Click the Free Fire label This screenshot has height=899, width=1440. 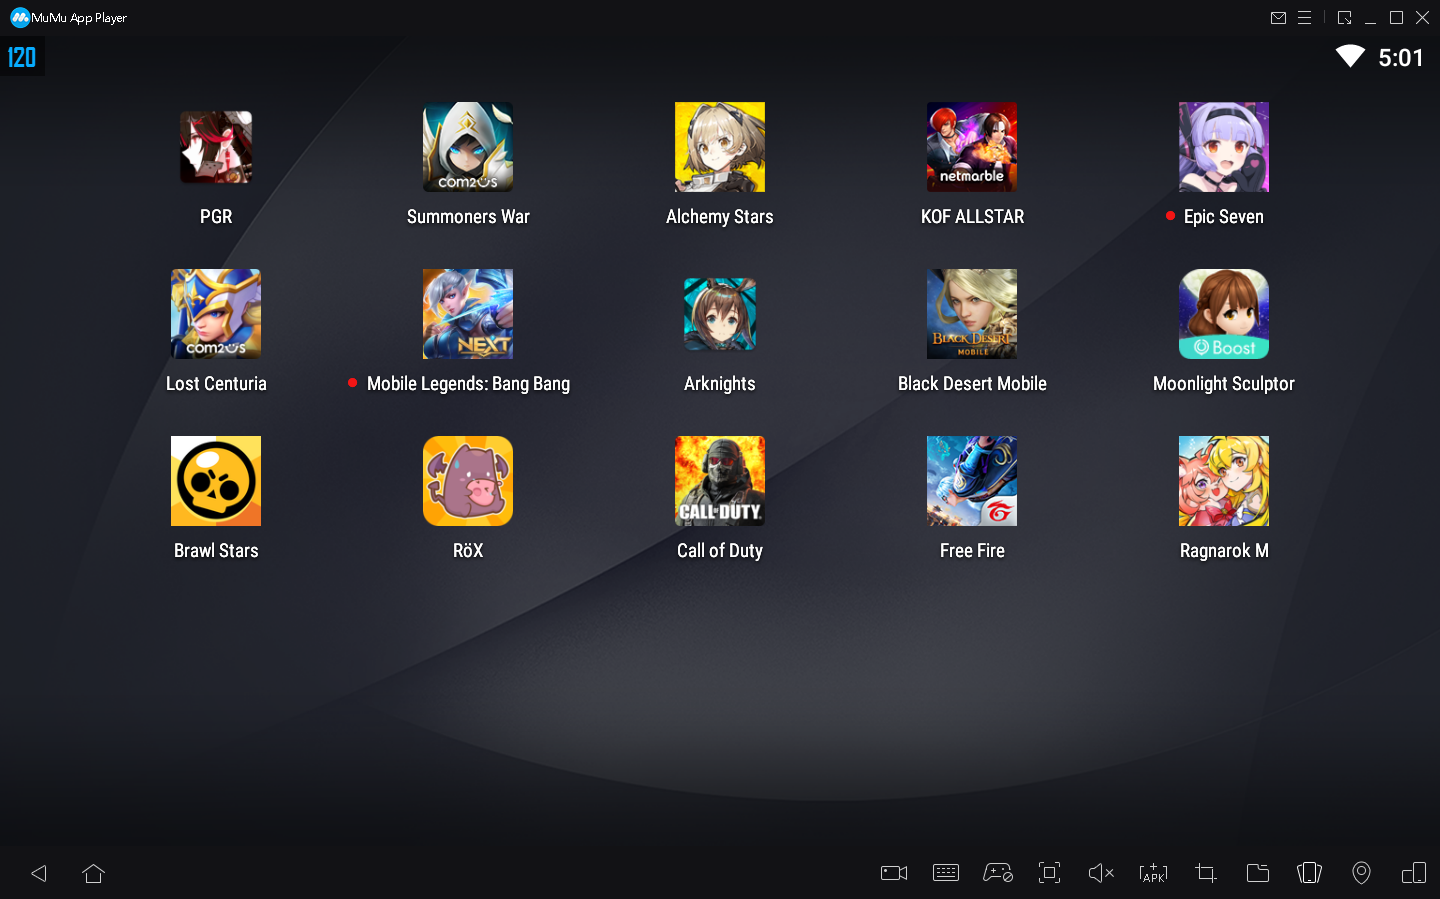[x=972, y=551]
